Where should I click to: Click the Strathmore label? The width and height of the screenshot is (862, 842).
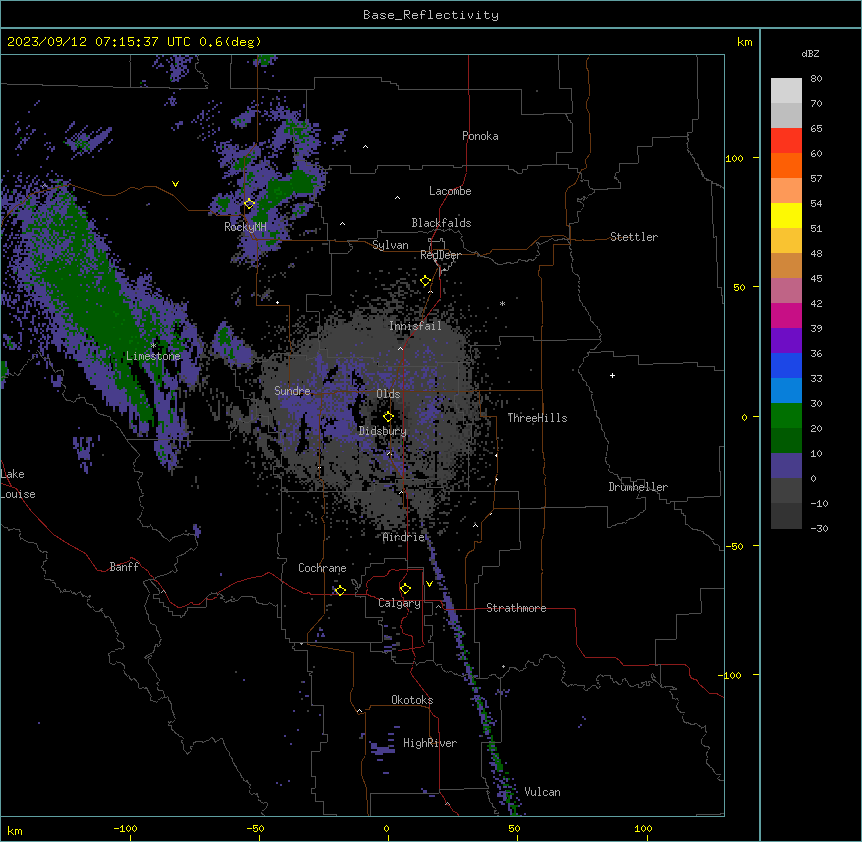pyautogui.click(x=516, y=608)
